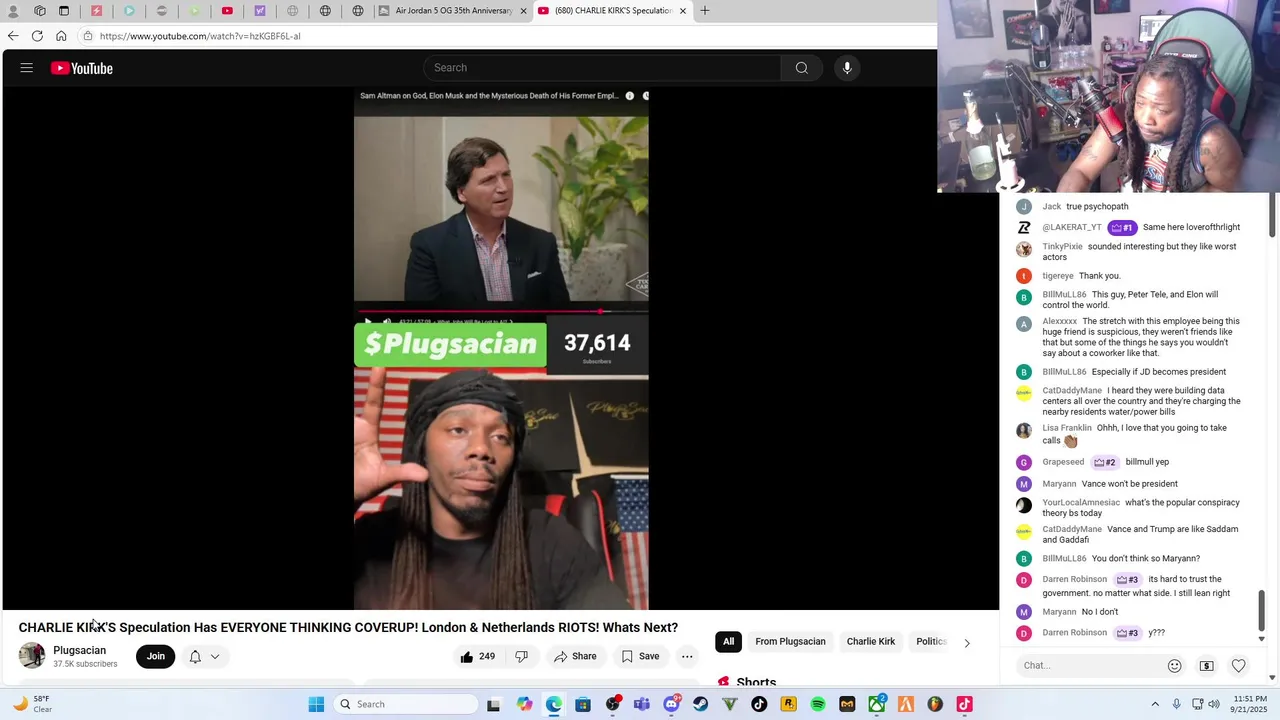Open Copilot from the taskbar
The image size is (1280, 720).
524,704
